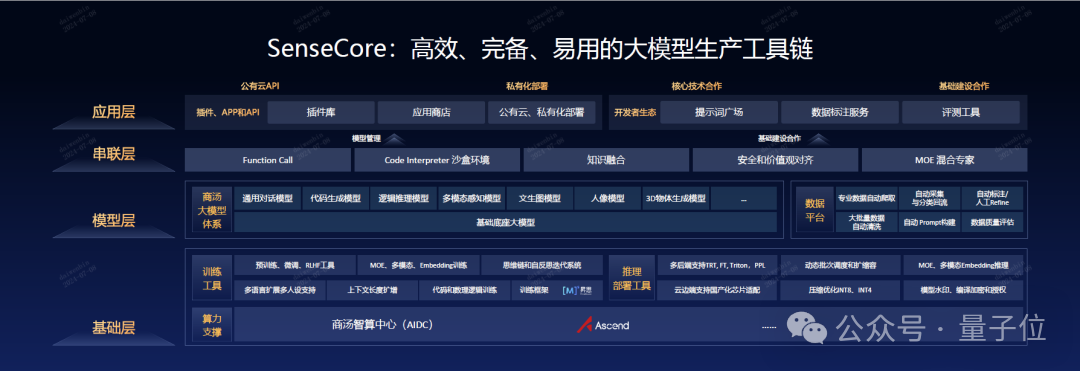
Task: Select the 基础层 layer label
Action: point(114,328)
